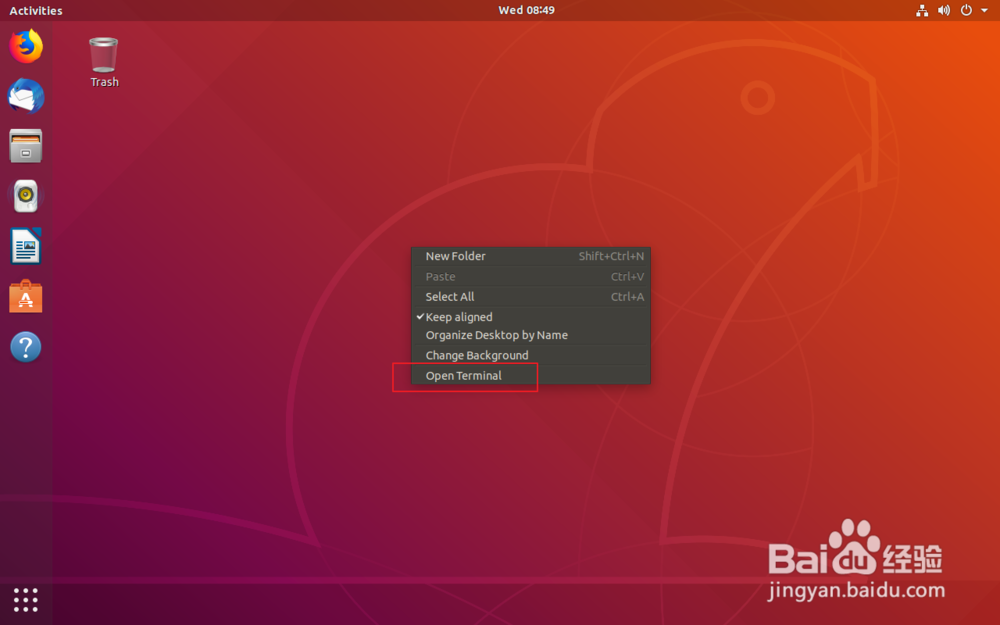This screenshot has width=1000, height=625.
Task: Open the clock calendar Wed 08:49
Action: 526,10
